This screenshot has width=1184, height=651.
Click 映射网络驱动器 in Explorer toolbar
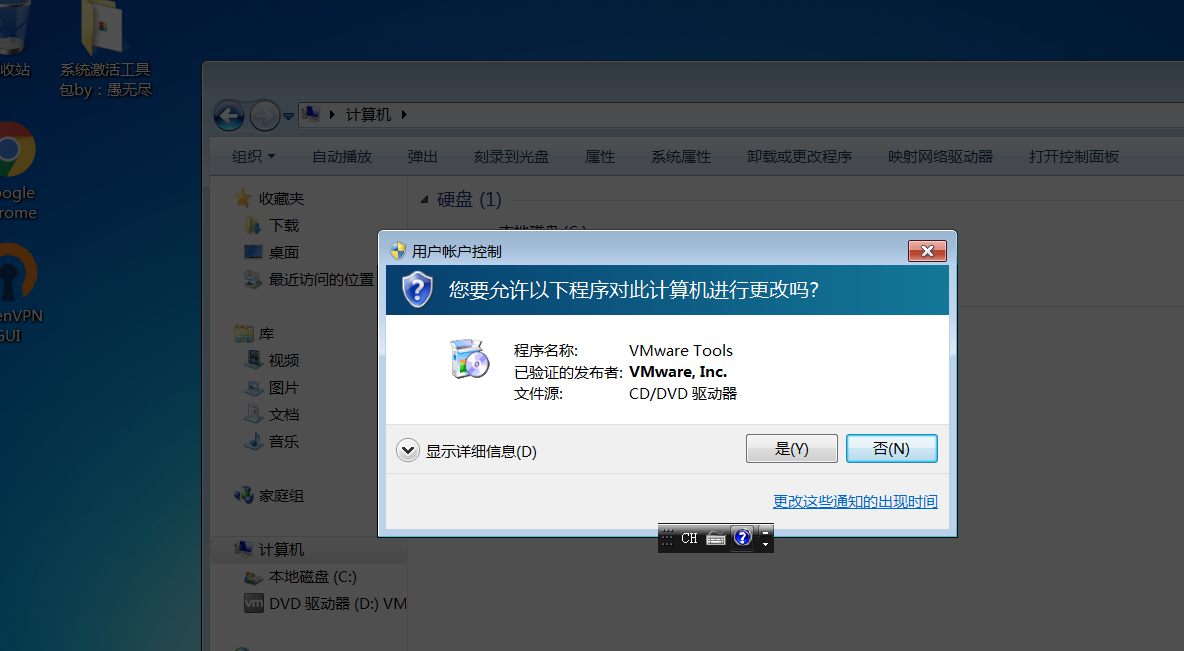[x=940, y=156]
